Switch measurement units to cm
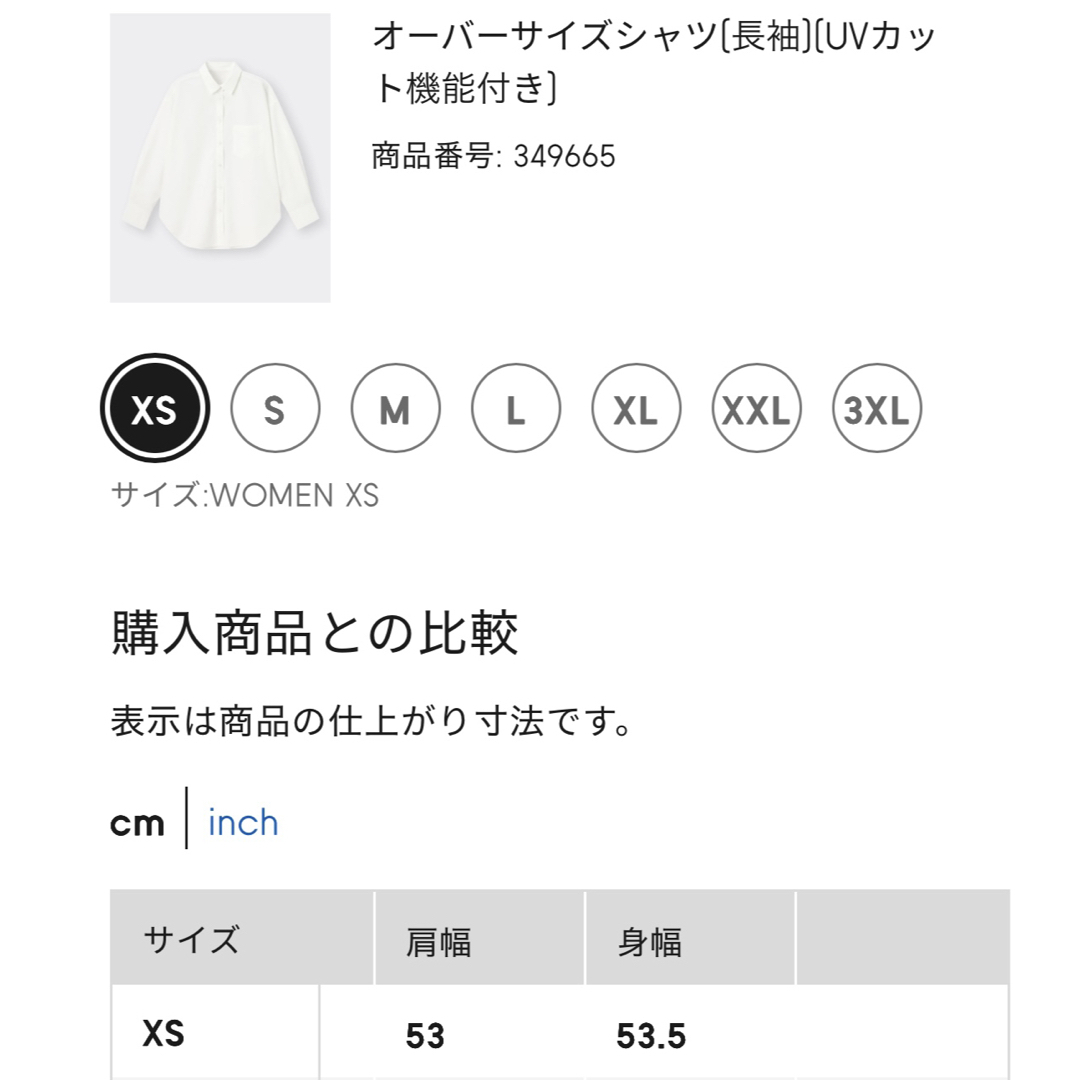 (137, 824)
